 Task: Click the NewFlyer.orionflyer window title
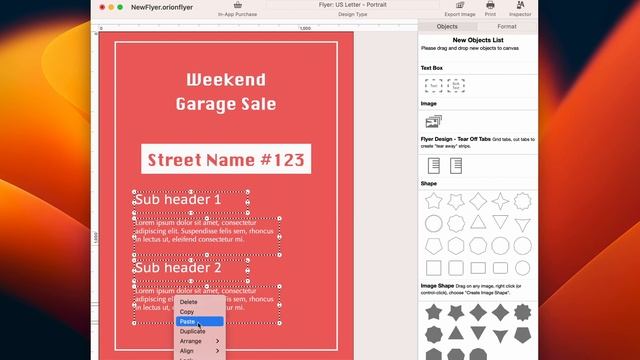[162, 7]
